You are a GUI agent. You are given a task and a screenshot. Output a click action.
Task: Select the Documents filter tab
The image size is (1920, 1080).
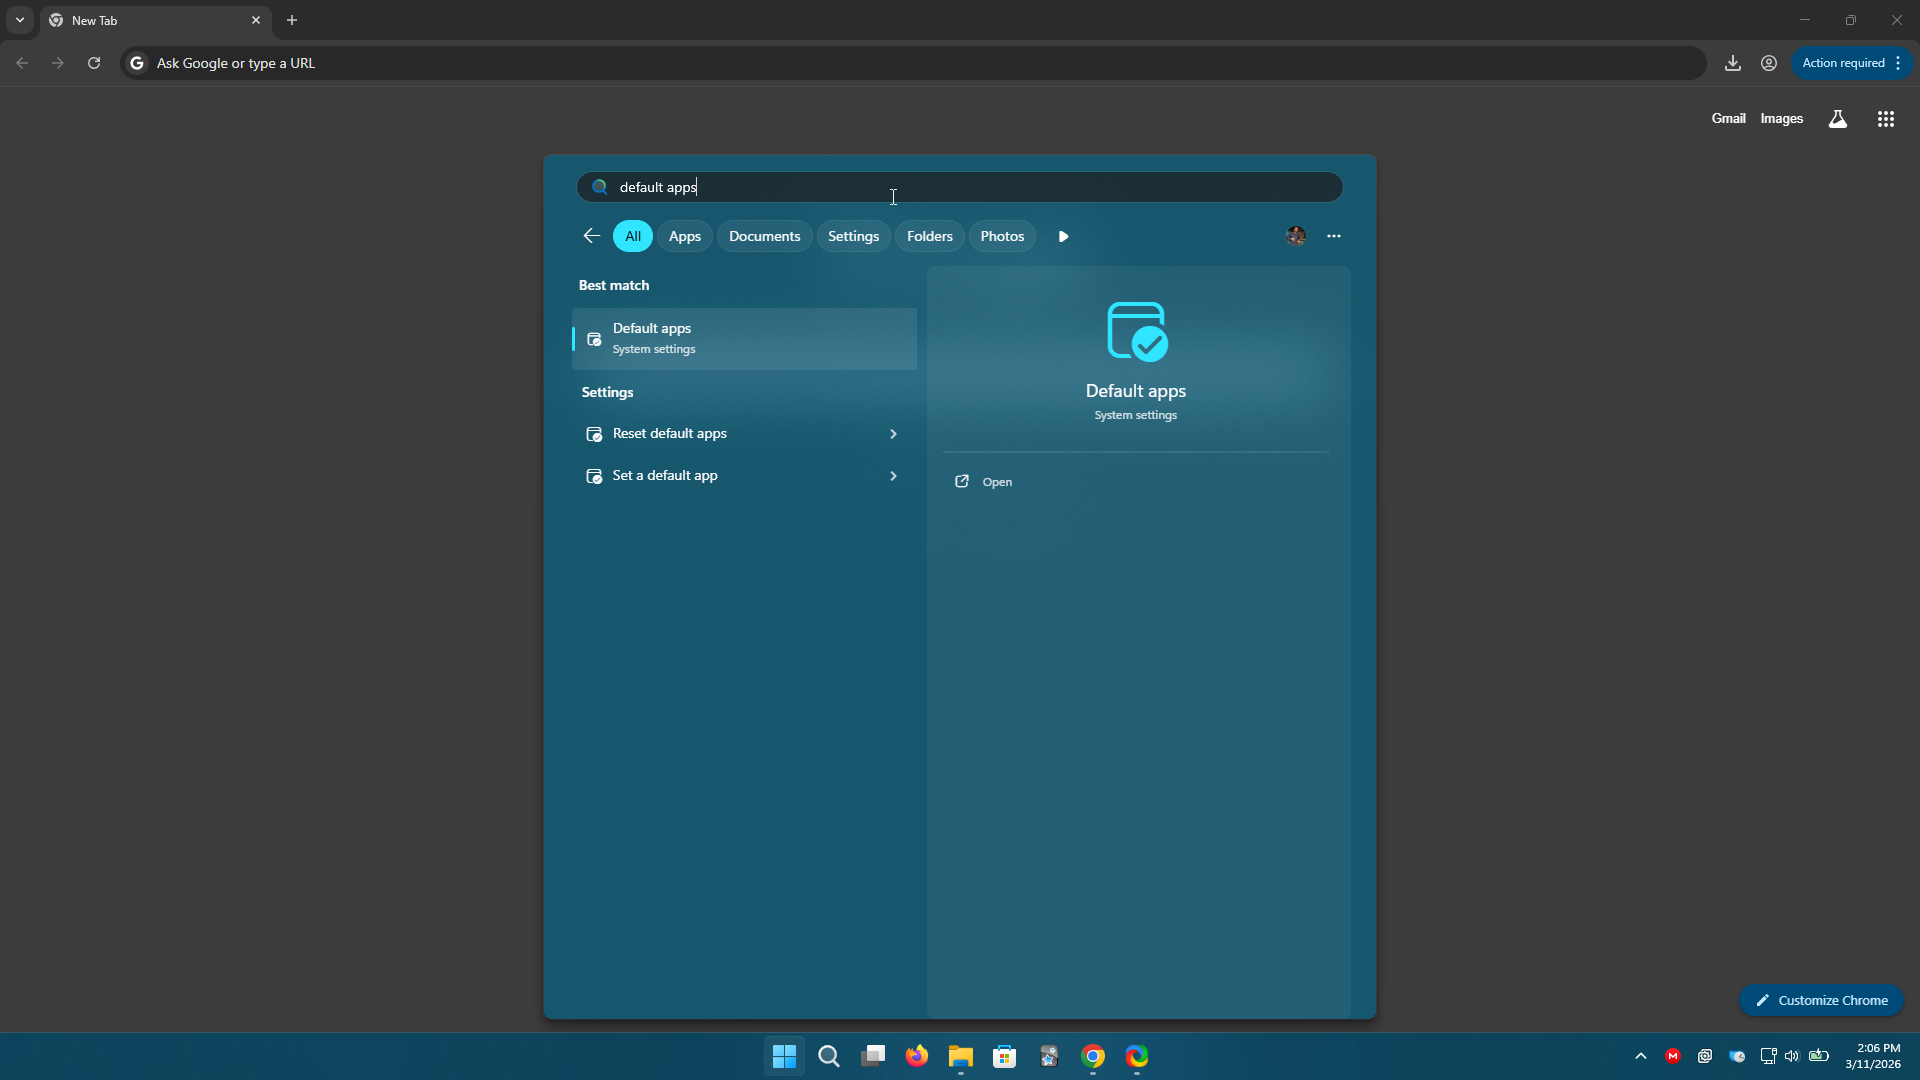764,235
